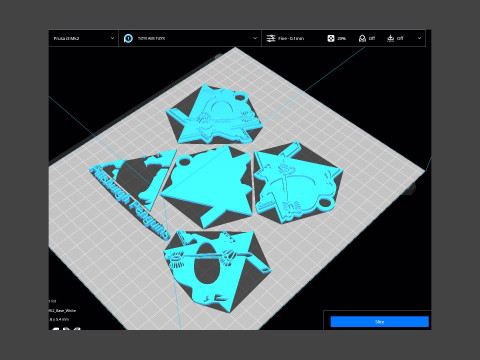The width and height of the screenshot is (480, 360).
Task: Click the infill density icon showing 20%
Action: coord(331,38)
